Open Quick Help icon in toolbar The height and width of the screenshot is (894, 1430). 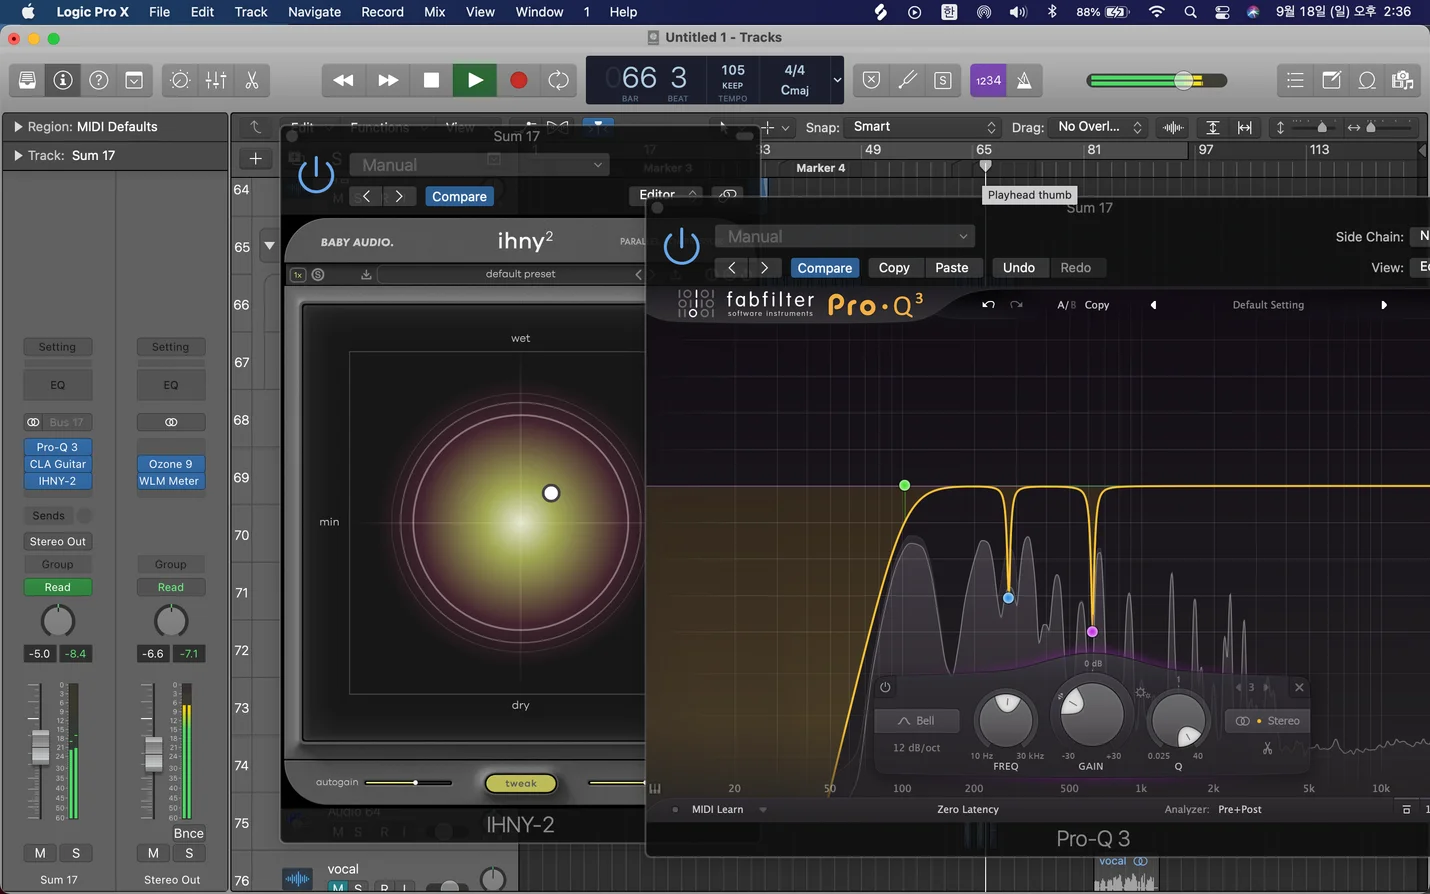coord(99,80)
